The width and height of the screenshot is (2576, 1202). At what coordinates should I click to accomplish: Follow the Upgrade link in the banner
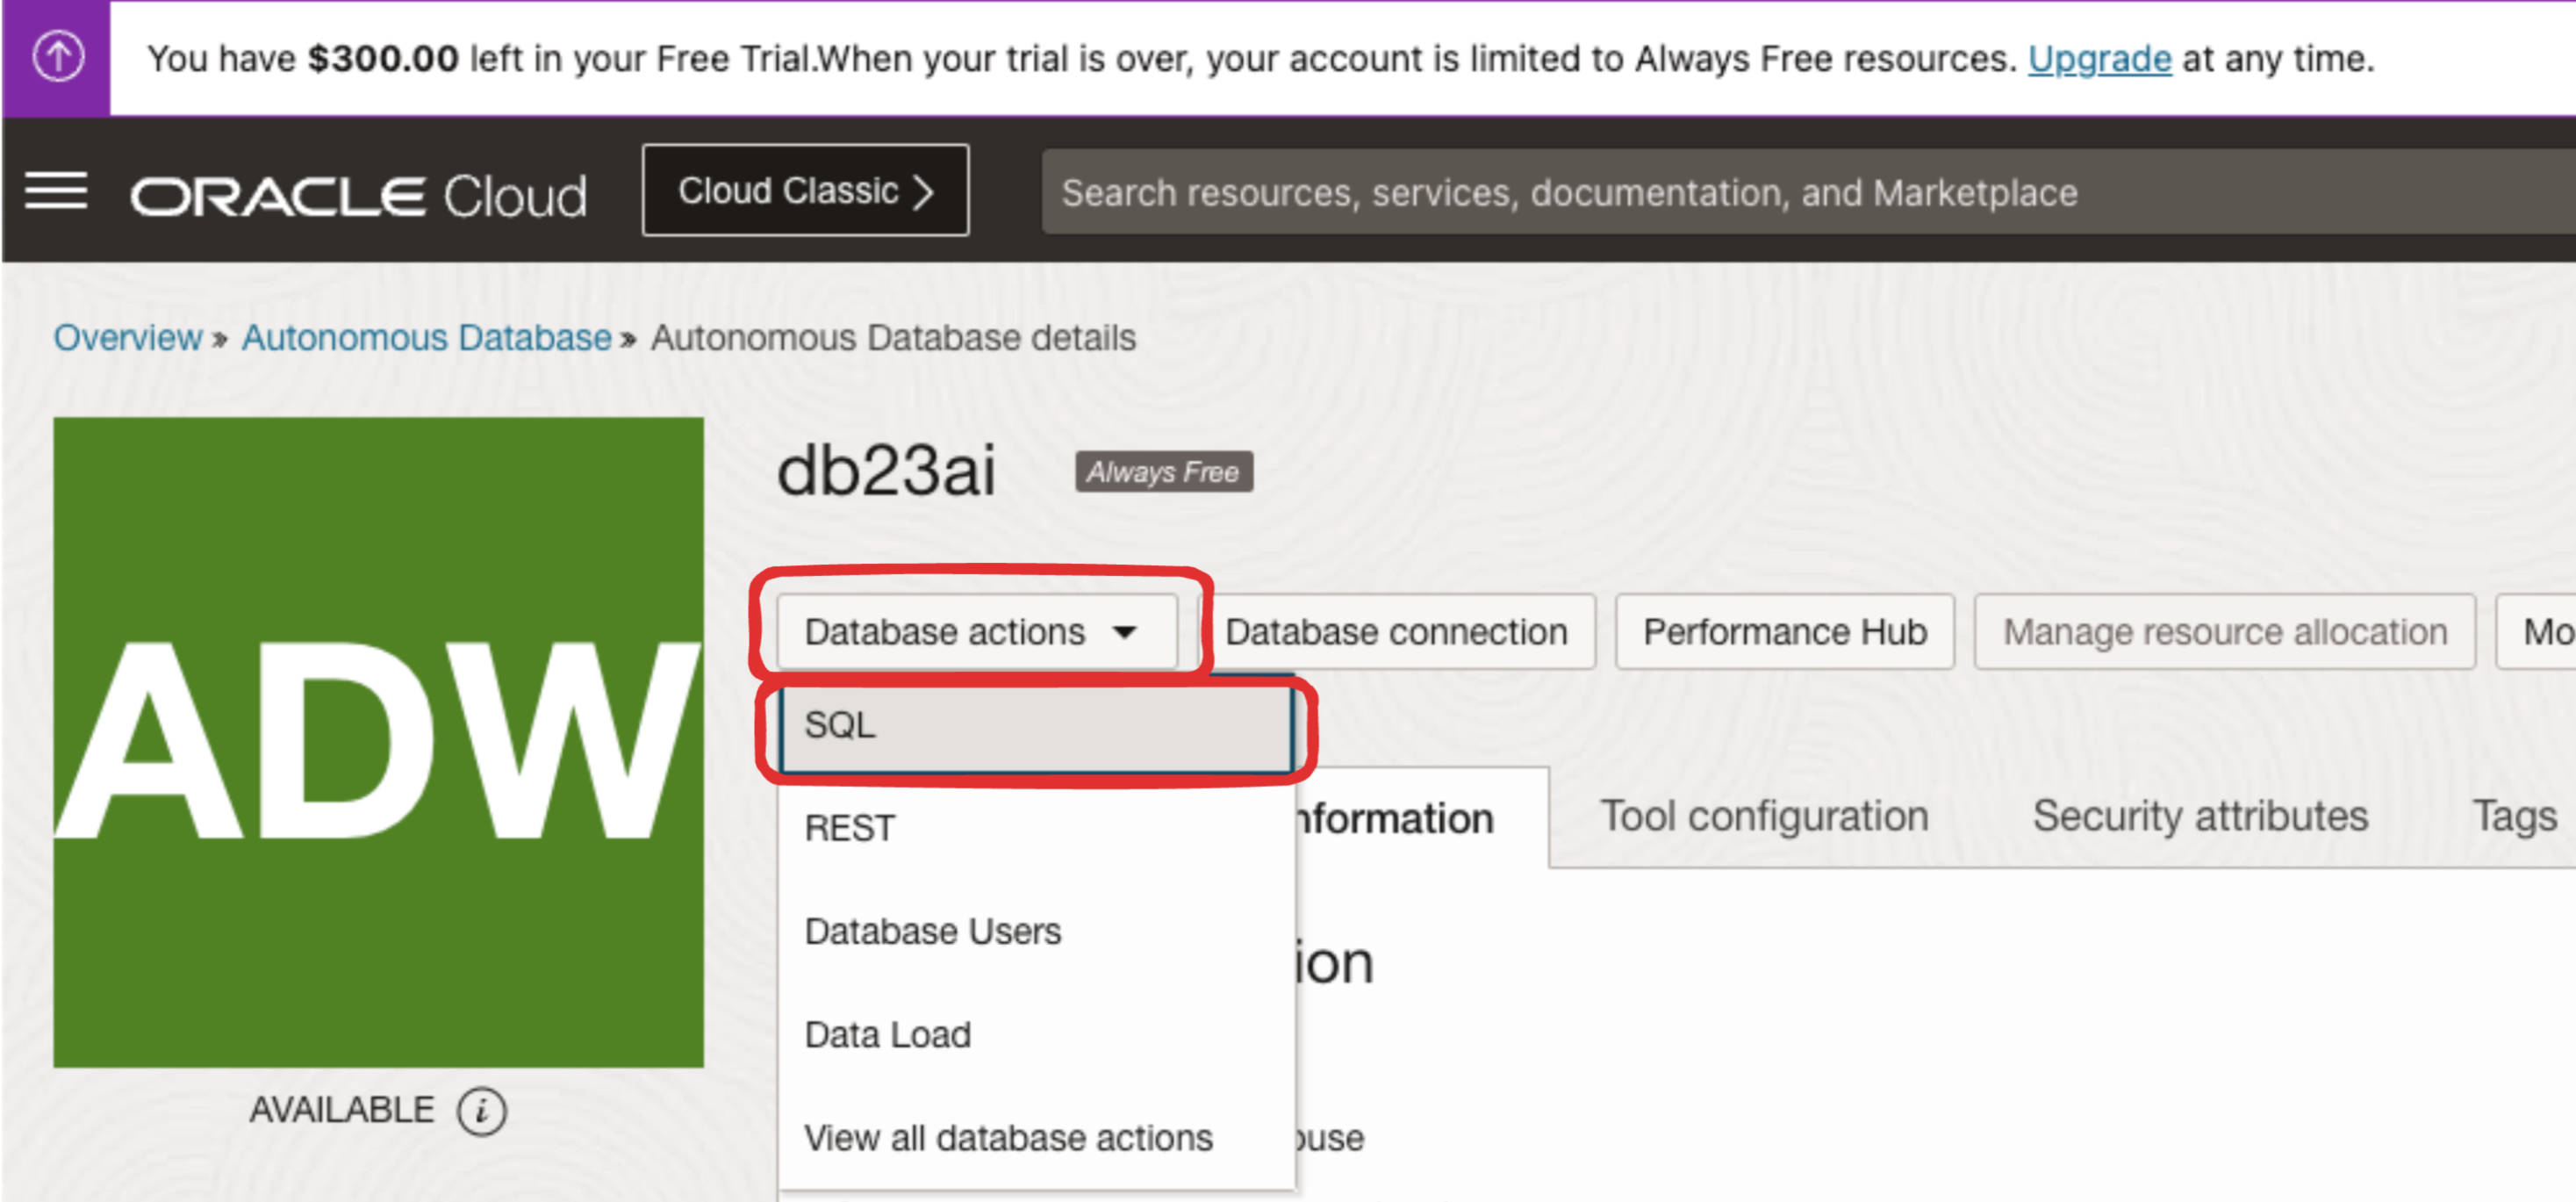(x=2099, y=59)
